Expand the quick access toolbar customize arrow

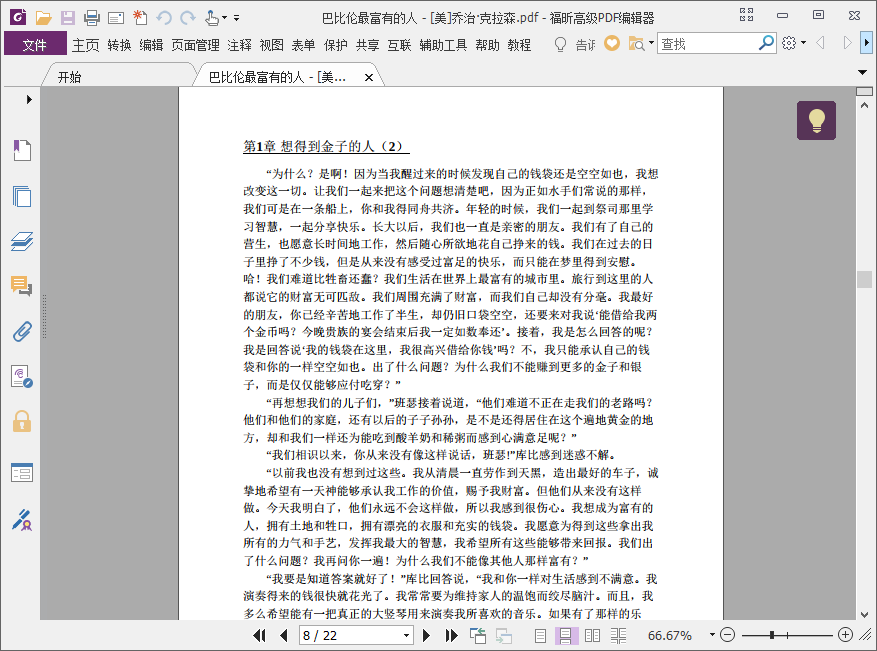(237, 18)
